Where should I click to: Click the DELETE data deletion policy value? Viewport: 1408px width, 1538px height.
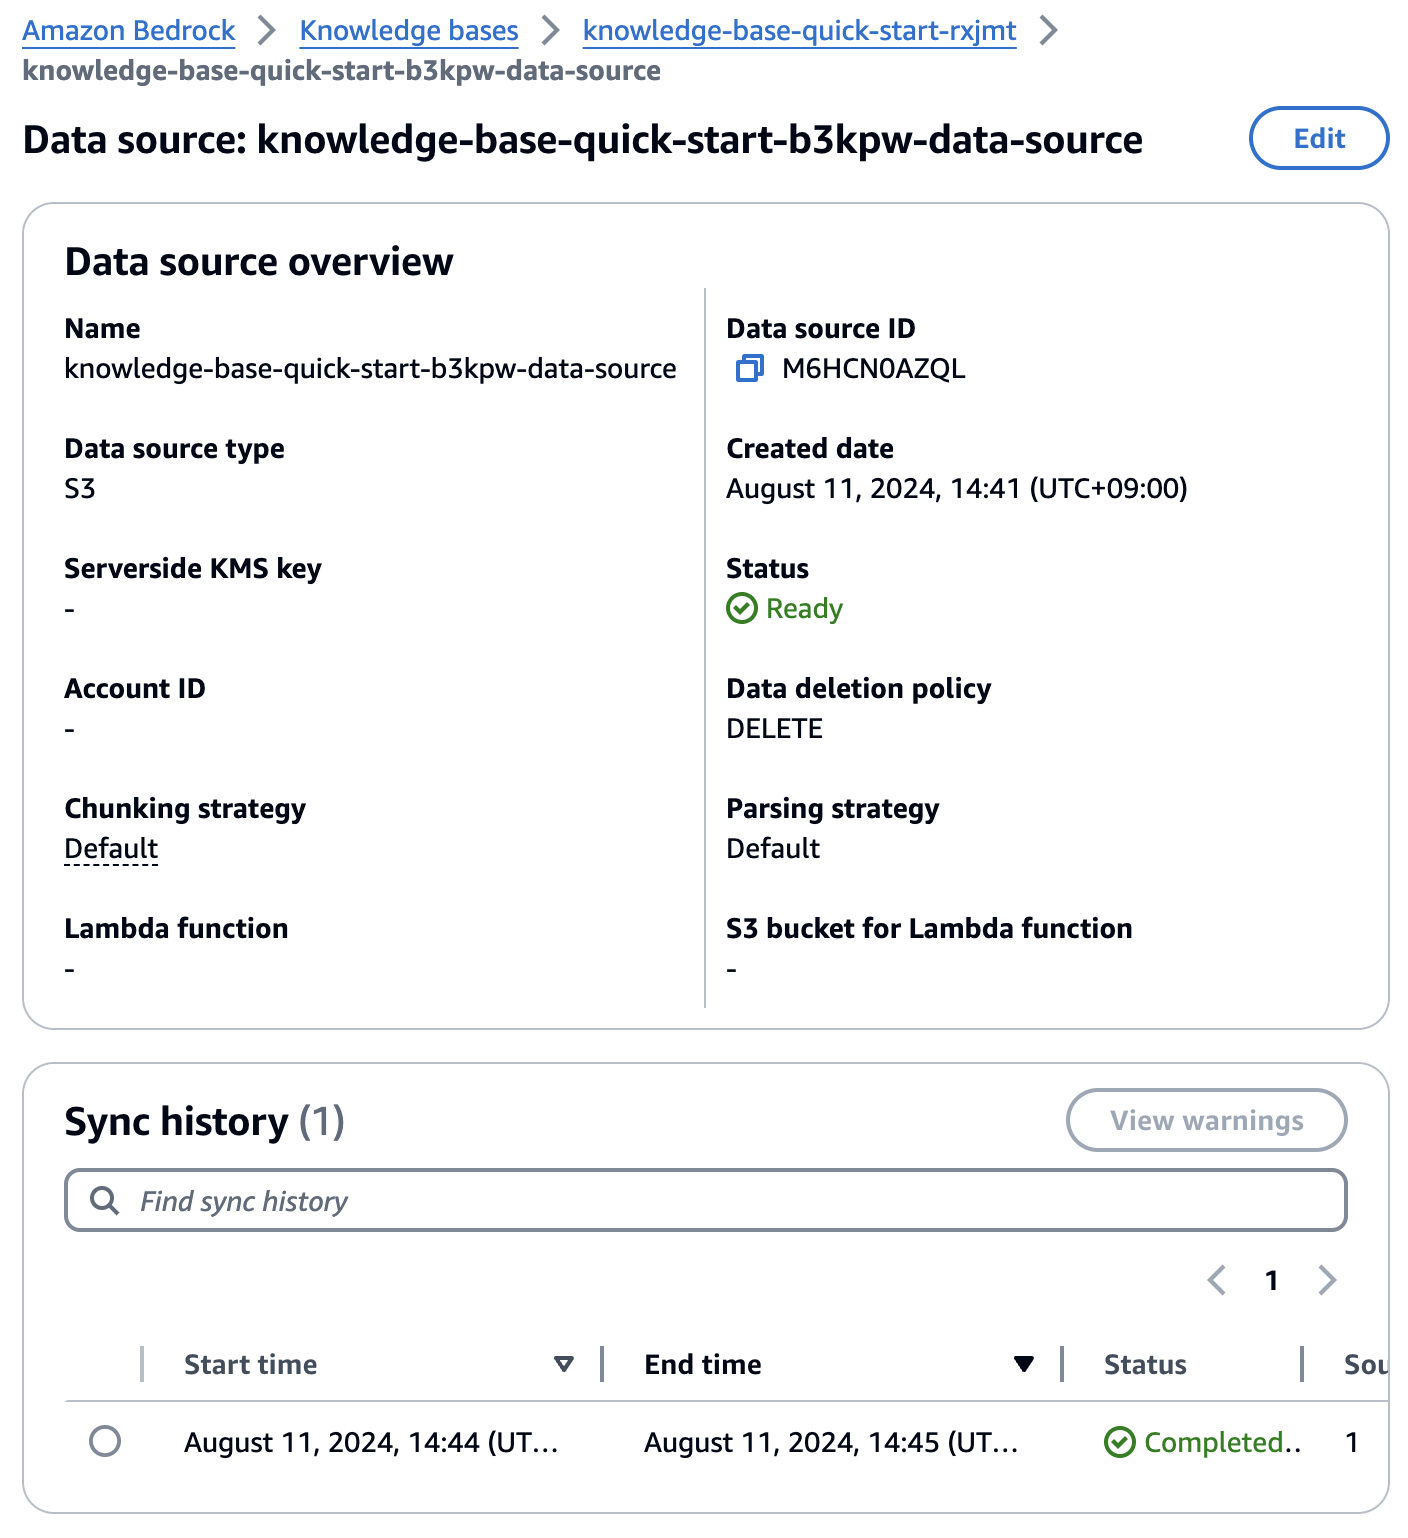click(x=775, y=729)
